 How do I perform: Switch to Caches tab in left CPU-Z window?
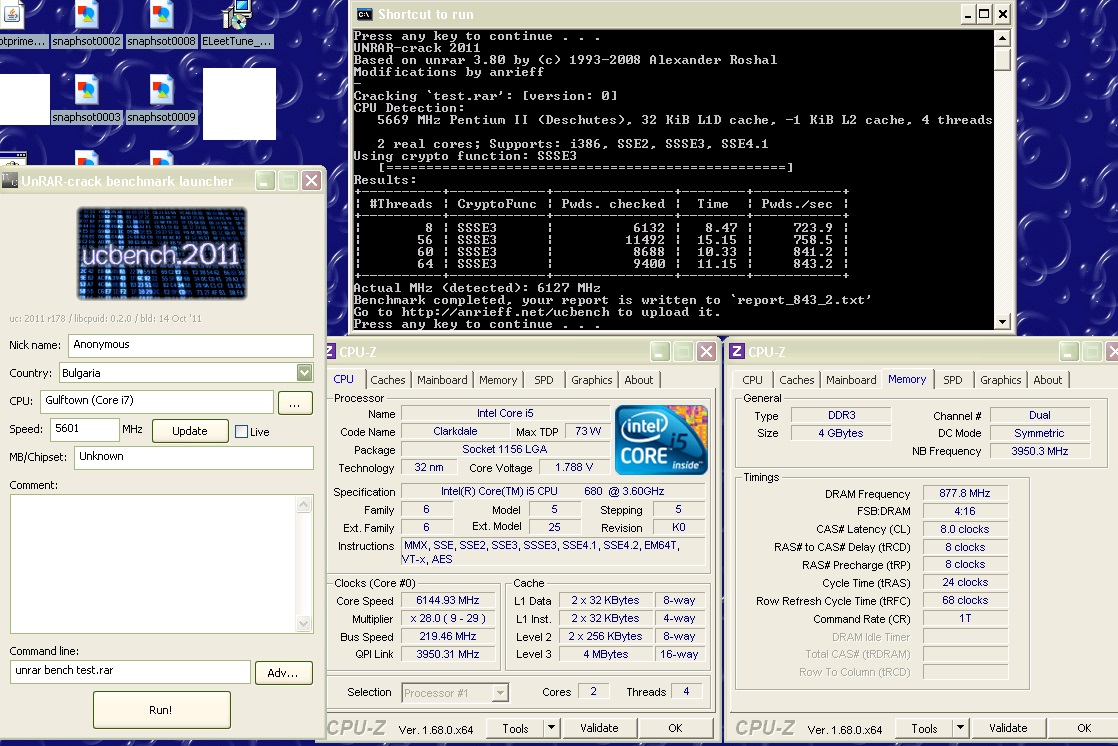(387, 380)
